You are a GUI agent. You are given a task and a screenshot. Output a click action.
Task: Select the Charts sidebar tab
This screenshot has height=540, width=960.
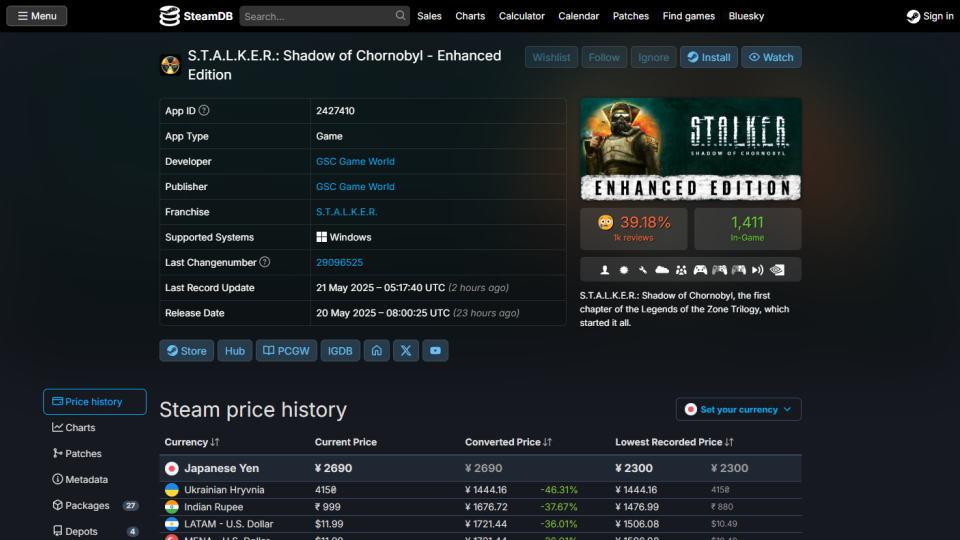click(95, 427)
